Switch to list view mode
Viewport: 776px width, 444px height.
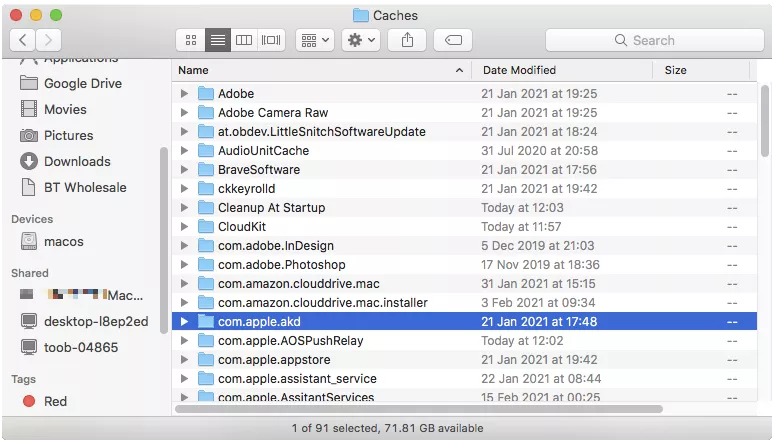coord(217,40)
